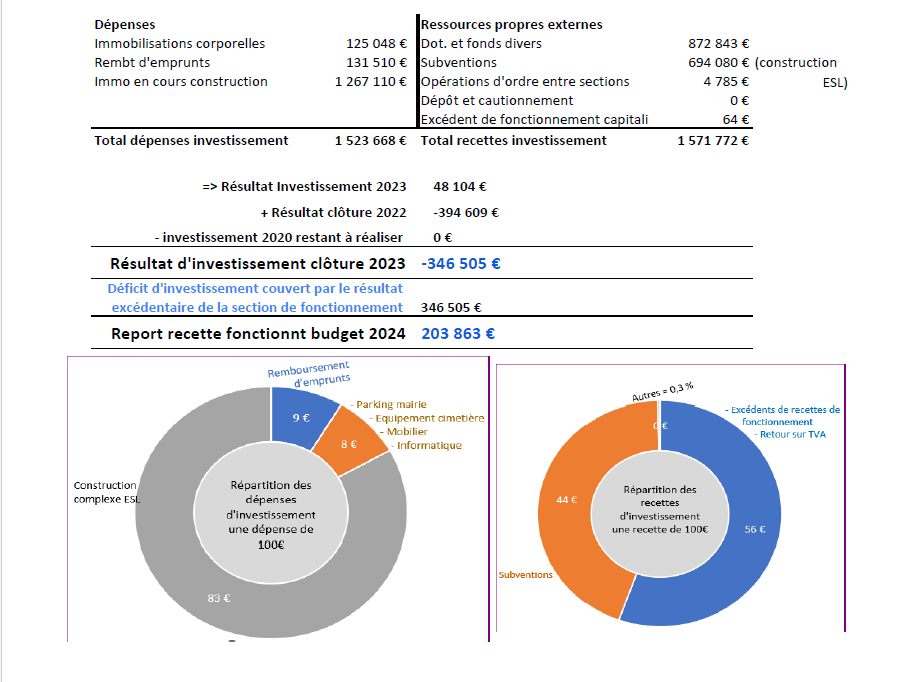Select the orange 8 € donut slice
Image resolution: width=898 pixels, height=682 pixels.
pos(349,443)
